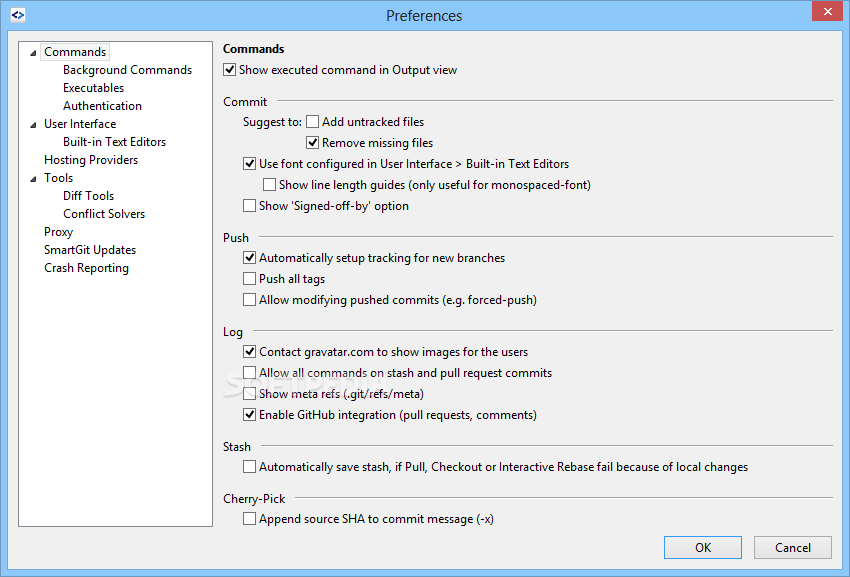Check Append source SHA to commit message
850x577 pixels.
[249, 519]
